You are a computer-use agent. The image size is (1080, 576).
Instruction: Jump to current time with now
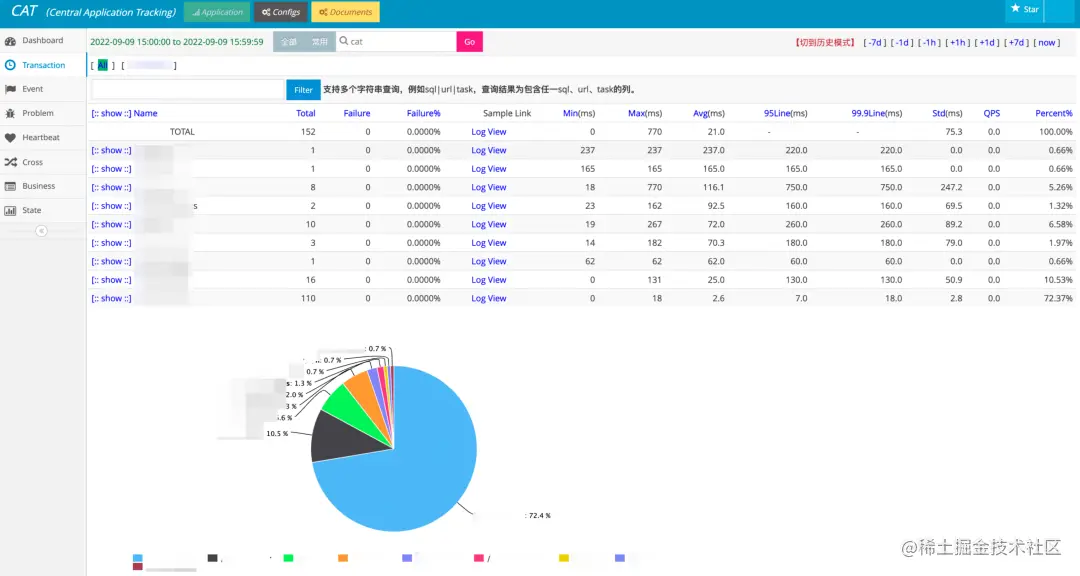[1046, 43]
